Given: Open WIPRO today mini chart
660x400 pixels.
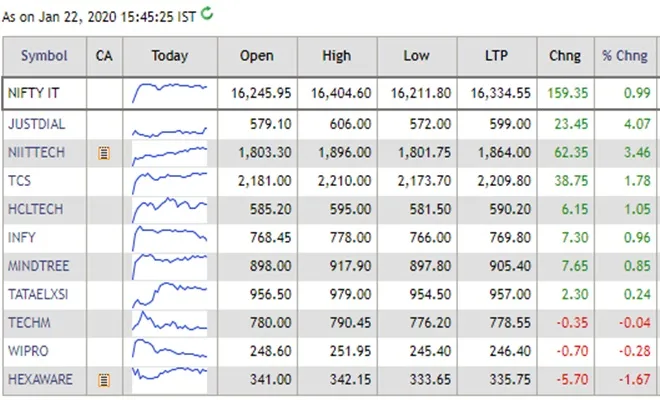Looking at the screenshot, I should (169, 352).
